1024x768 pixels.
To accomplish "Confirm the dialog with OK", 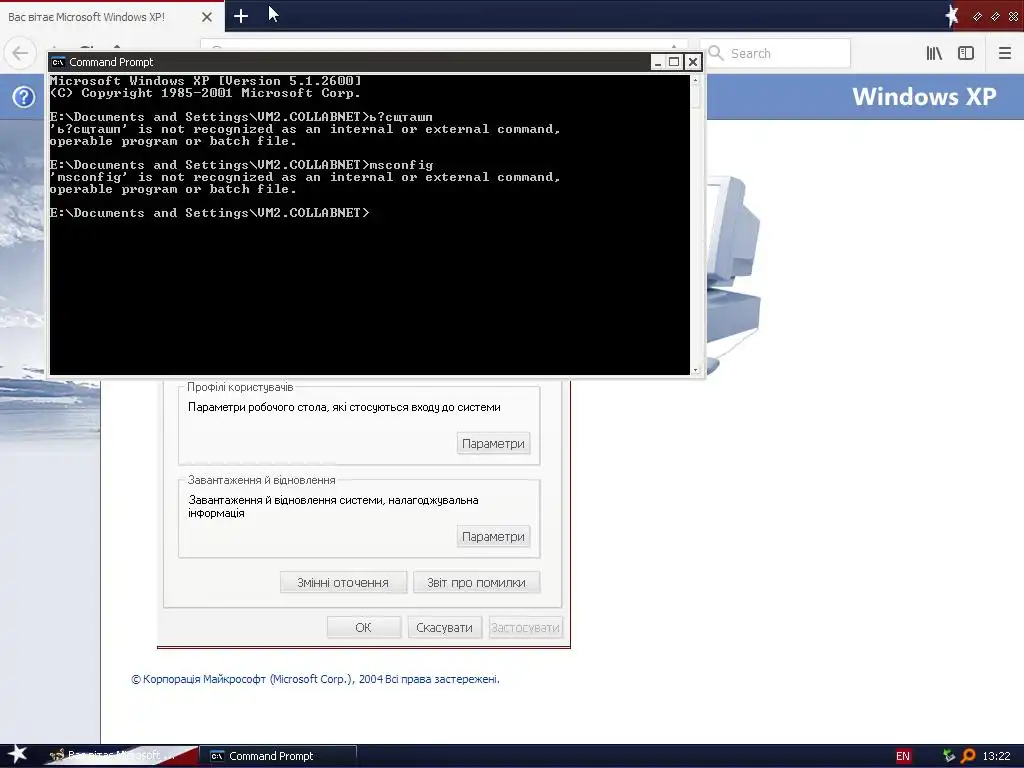I will pos(364,628).
